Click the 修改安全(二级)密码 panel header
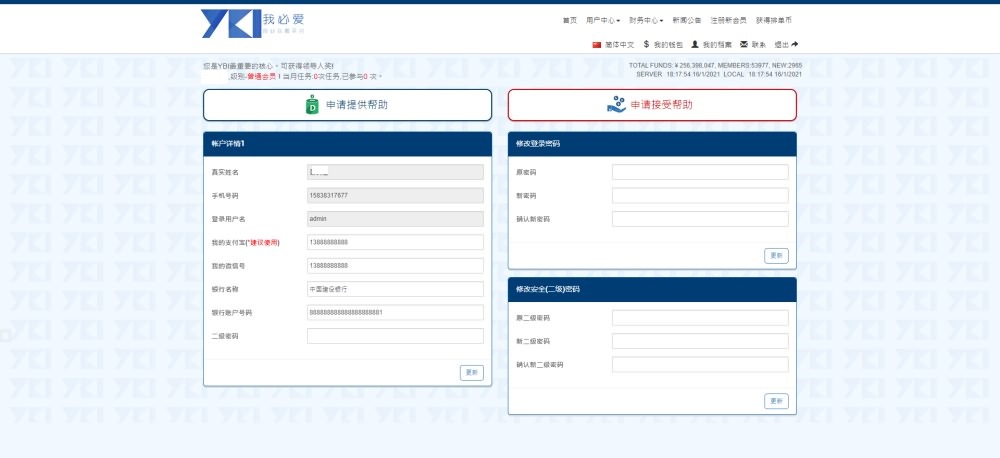Screen dimensions: 1000x458 (652, 290)
